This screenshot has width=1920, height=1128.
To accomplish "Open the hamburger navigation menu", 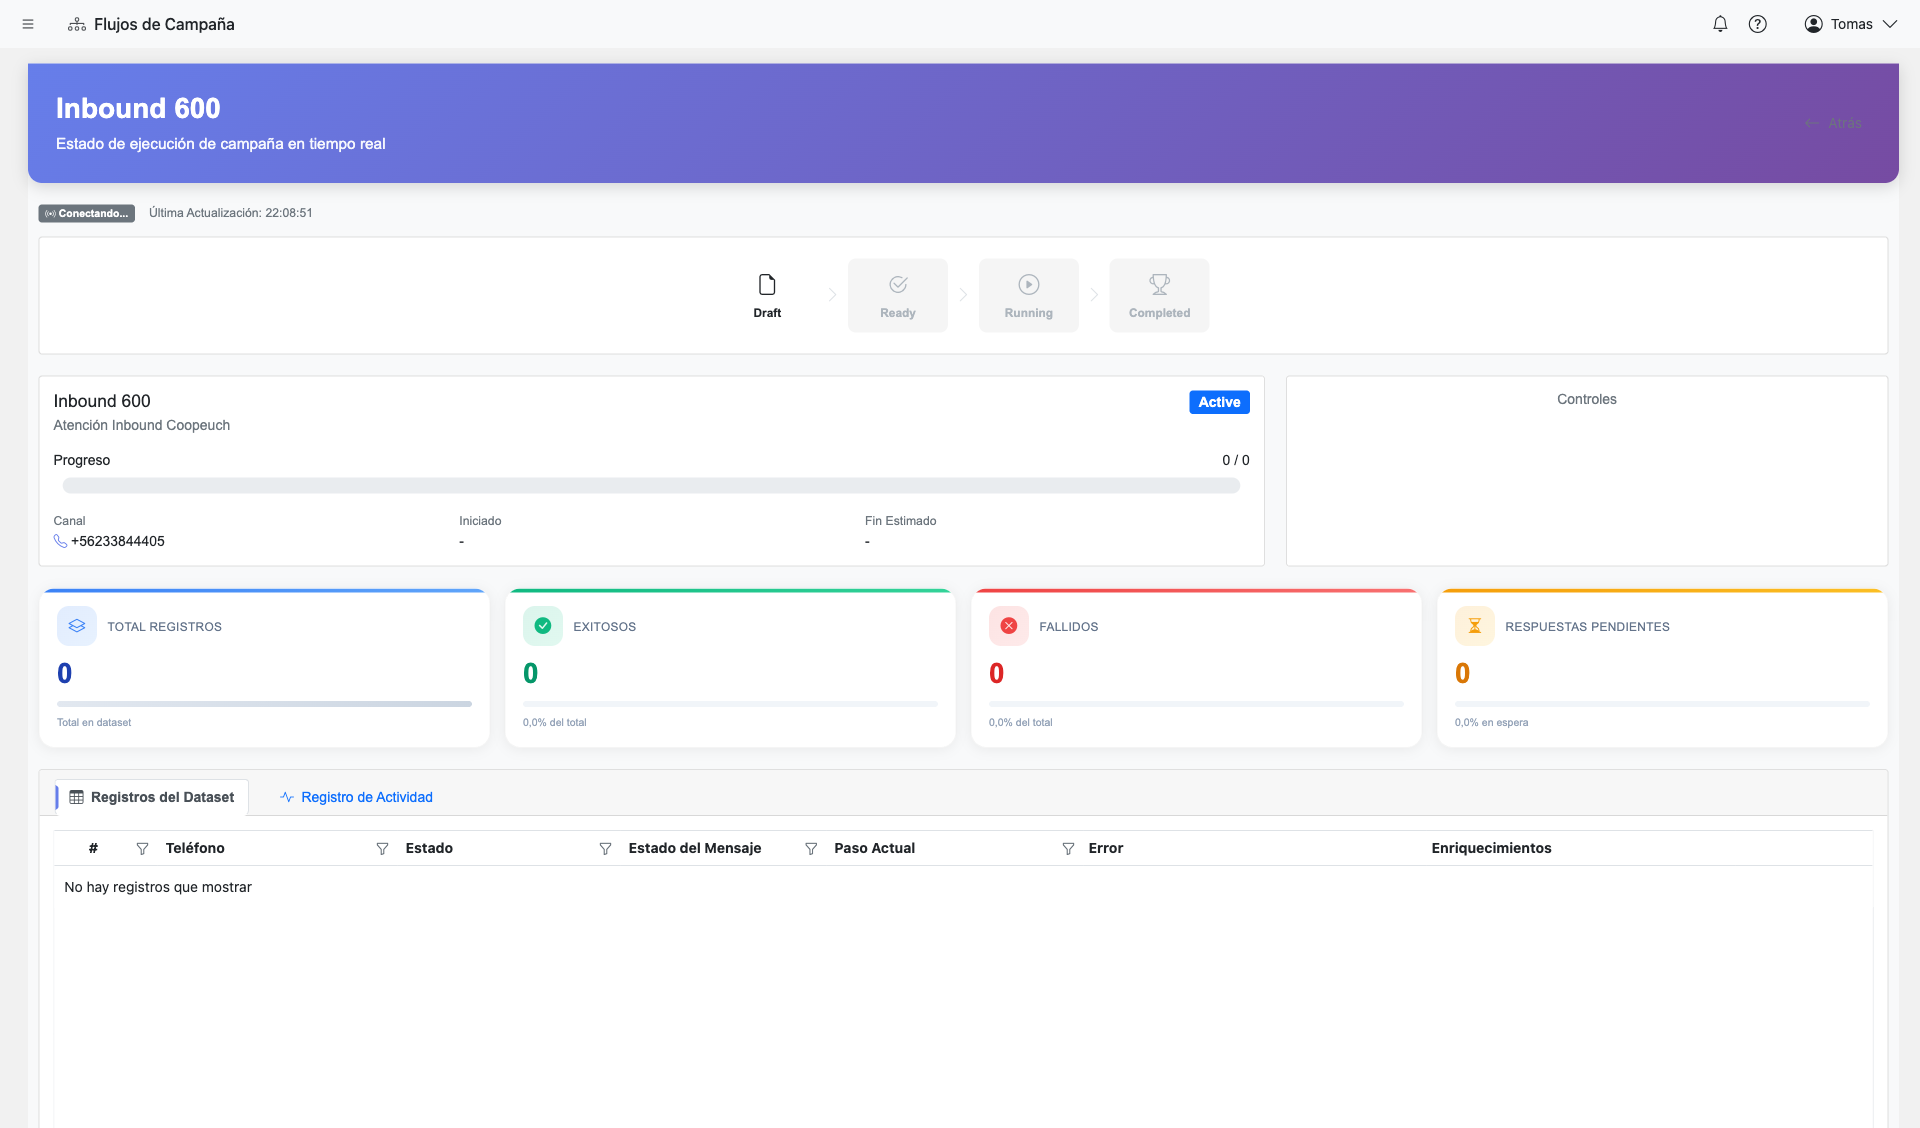I will (28, 24).
